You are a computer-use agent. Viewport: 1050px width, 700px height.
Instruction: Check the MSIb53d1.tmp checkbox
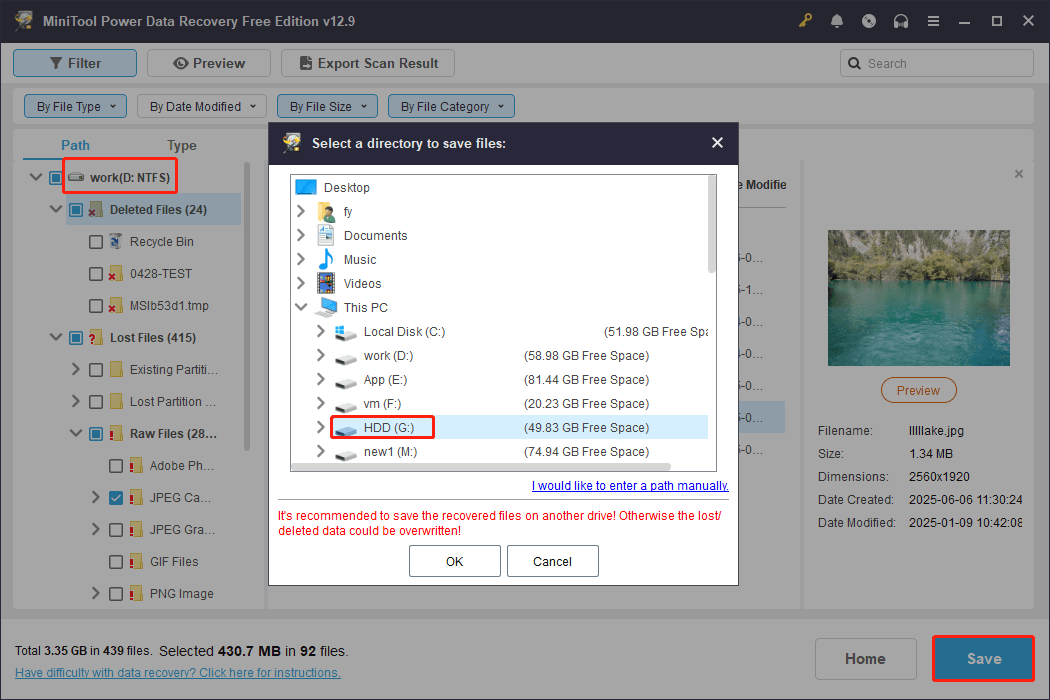point(96,306)
